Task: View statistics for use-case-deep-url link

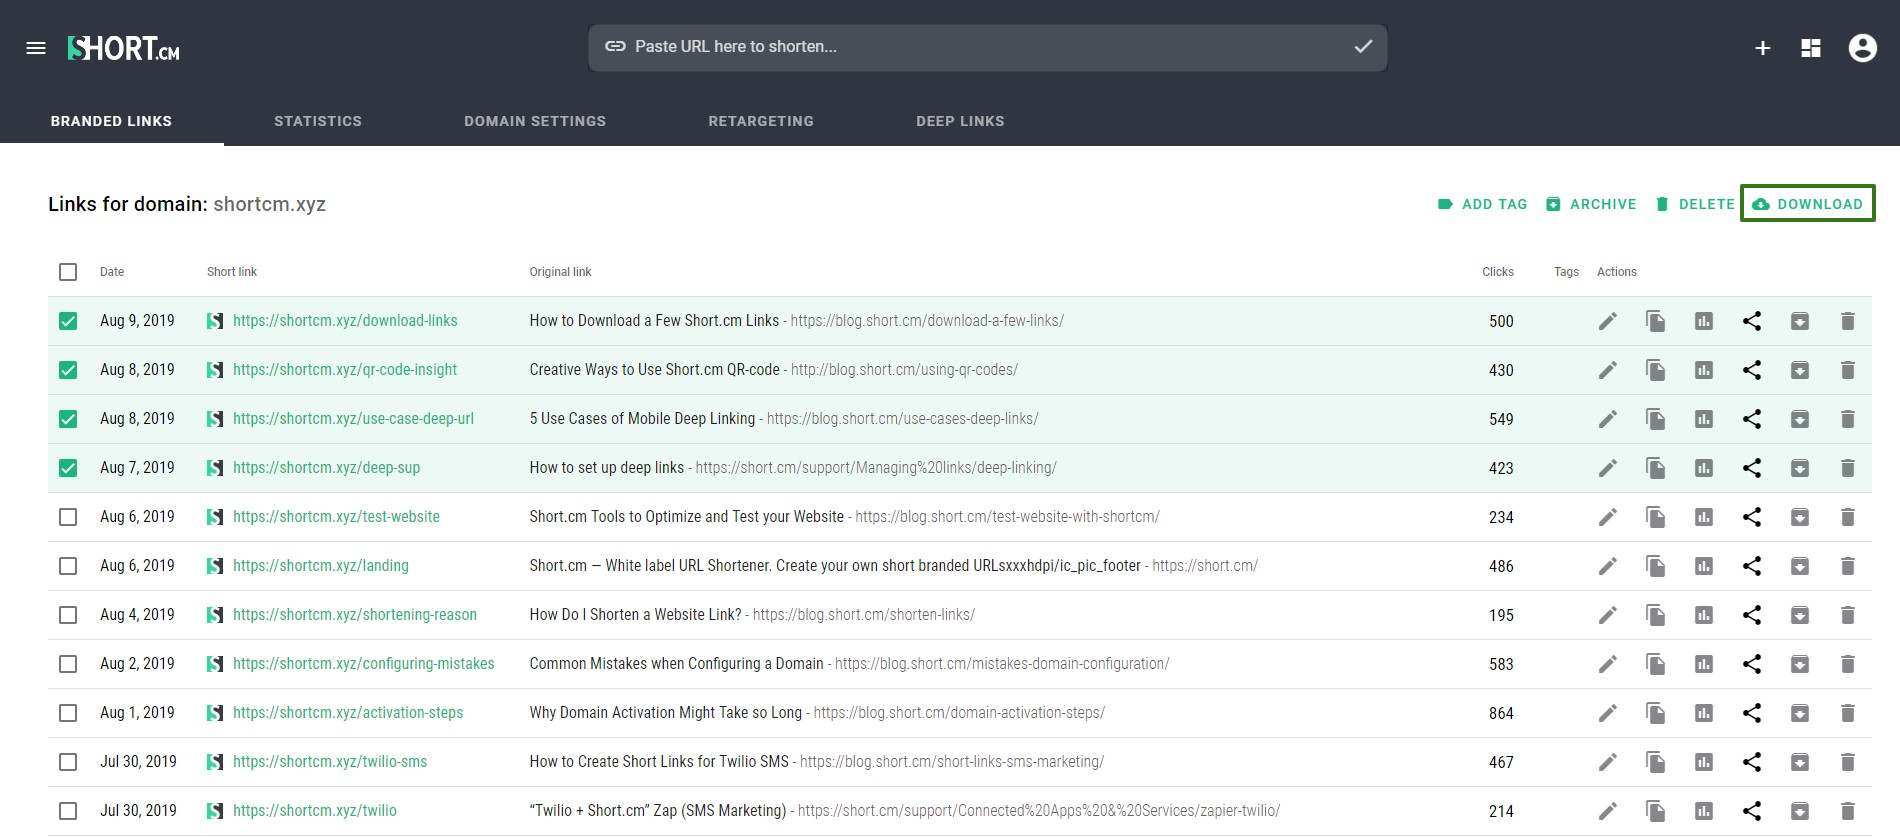Action: (1704, 419)
